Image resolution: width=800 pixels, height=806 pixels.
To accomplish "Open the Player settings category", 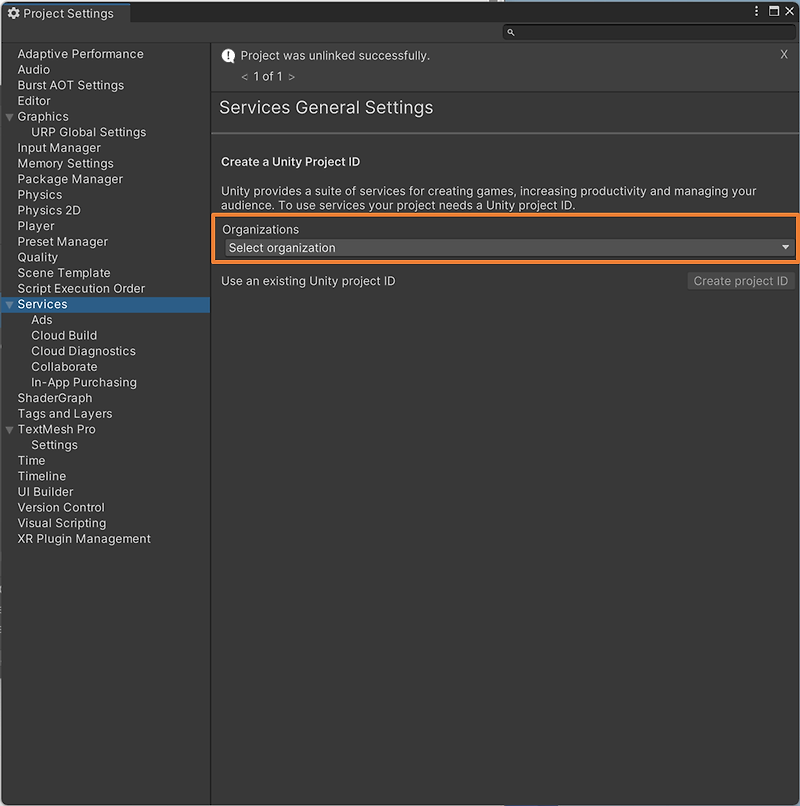I will point(36,226).
